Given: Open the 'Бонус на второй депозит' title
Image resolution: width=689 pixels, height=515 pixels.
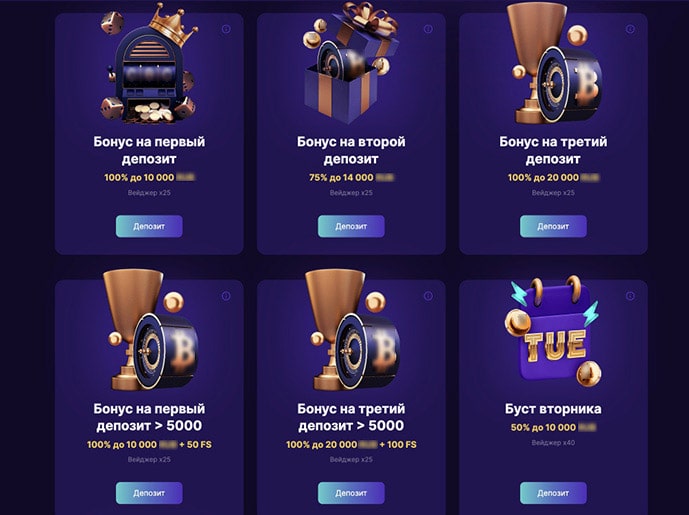Looking at the screenshot, I should point(351,150).
